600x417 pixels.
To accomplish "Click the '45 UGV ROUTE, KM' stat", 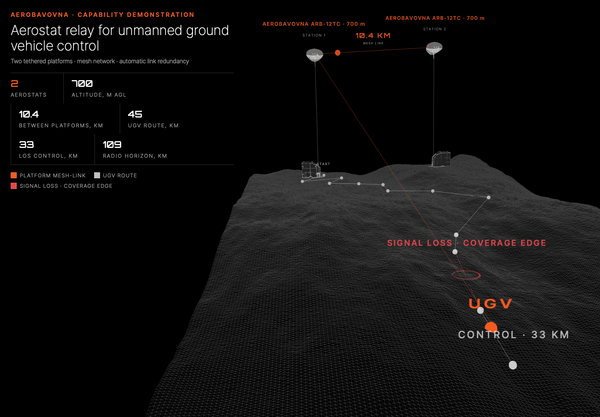I will (x=153, y=119).
